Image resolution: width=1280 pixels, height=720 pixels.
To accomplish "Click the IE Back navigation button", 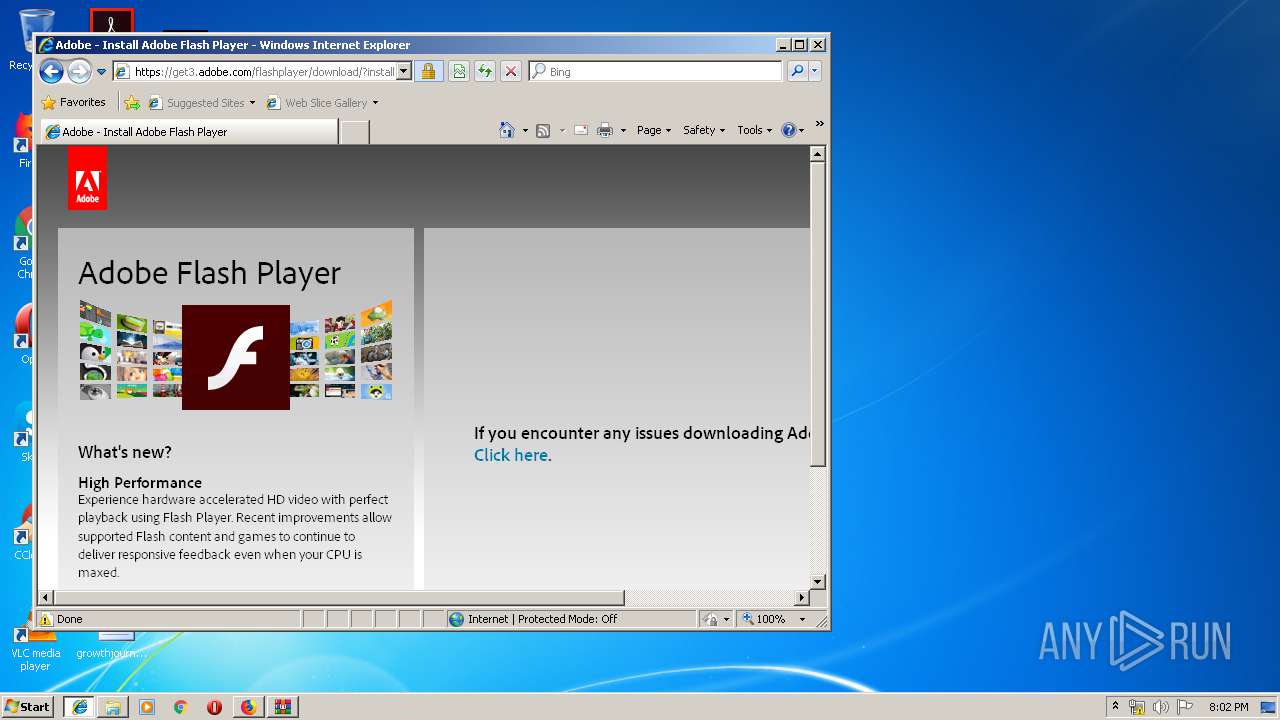I will pyautogui.click(x=51, y=71).
